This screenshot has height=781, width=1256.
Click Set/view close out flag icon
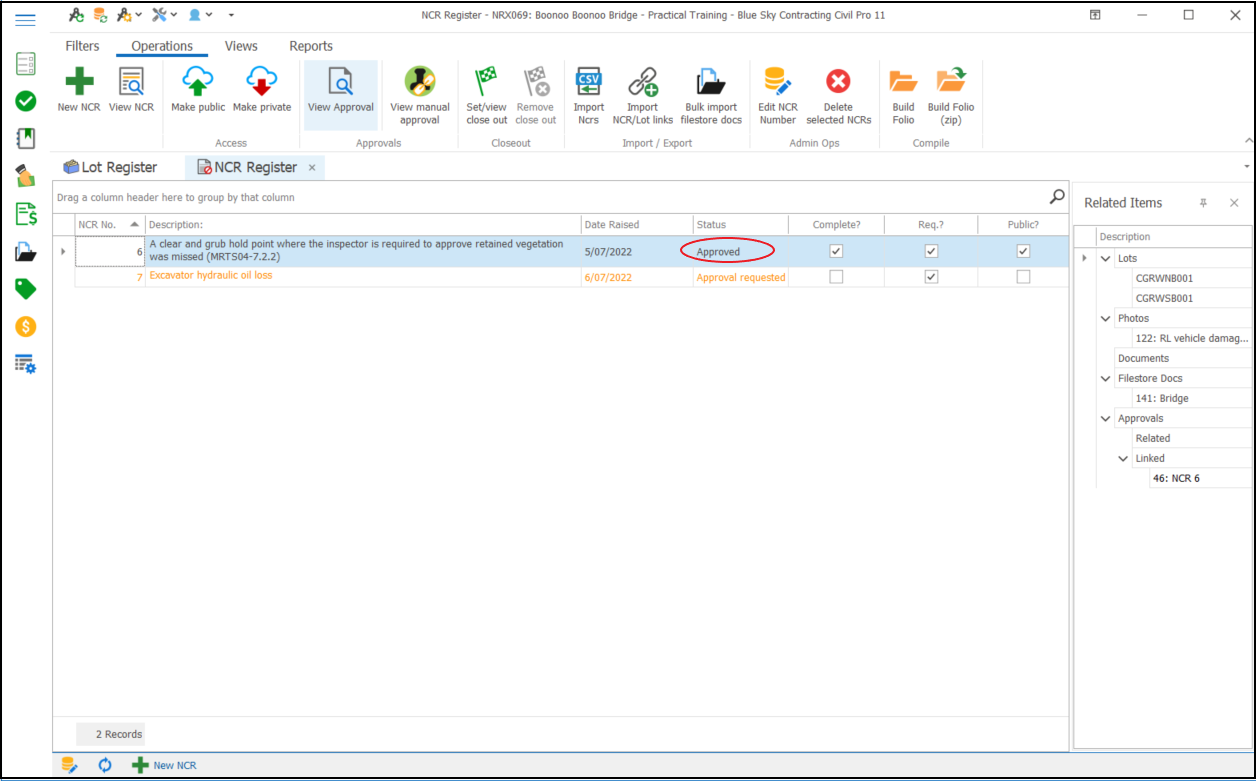(x=486, y=82)
